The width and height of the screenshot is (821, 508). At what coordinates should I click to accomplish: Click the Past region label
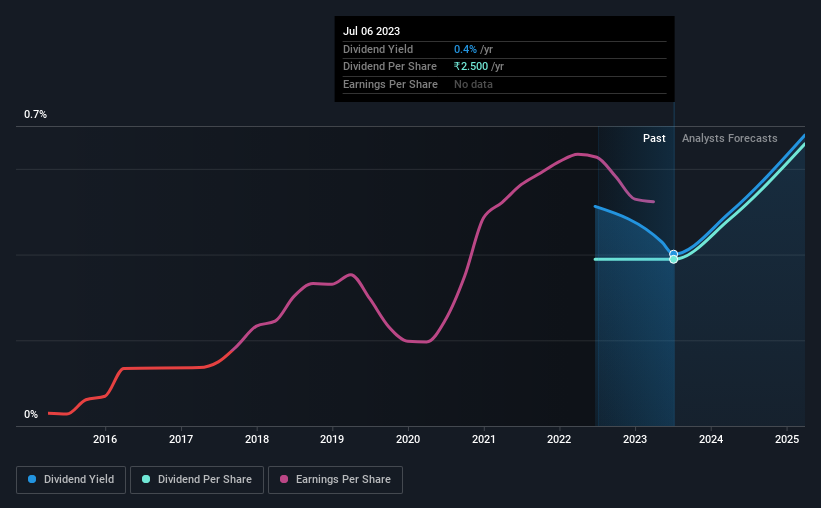click(654, 138)
